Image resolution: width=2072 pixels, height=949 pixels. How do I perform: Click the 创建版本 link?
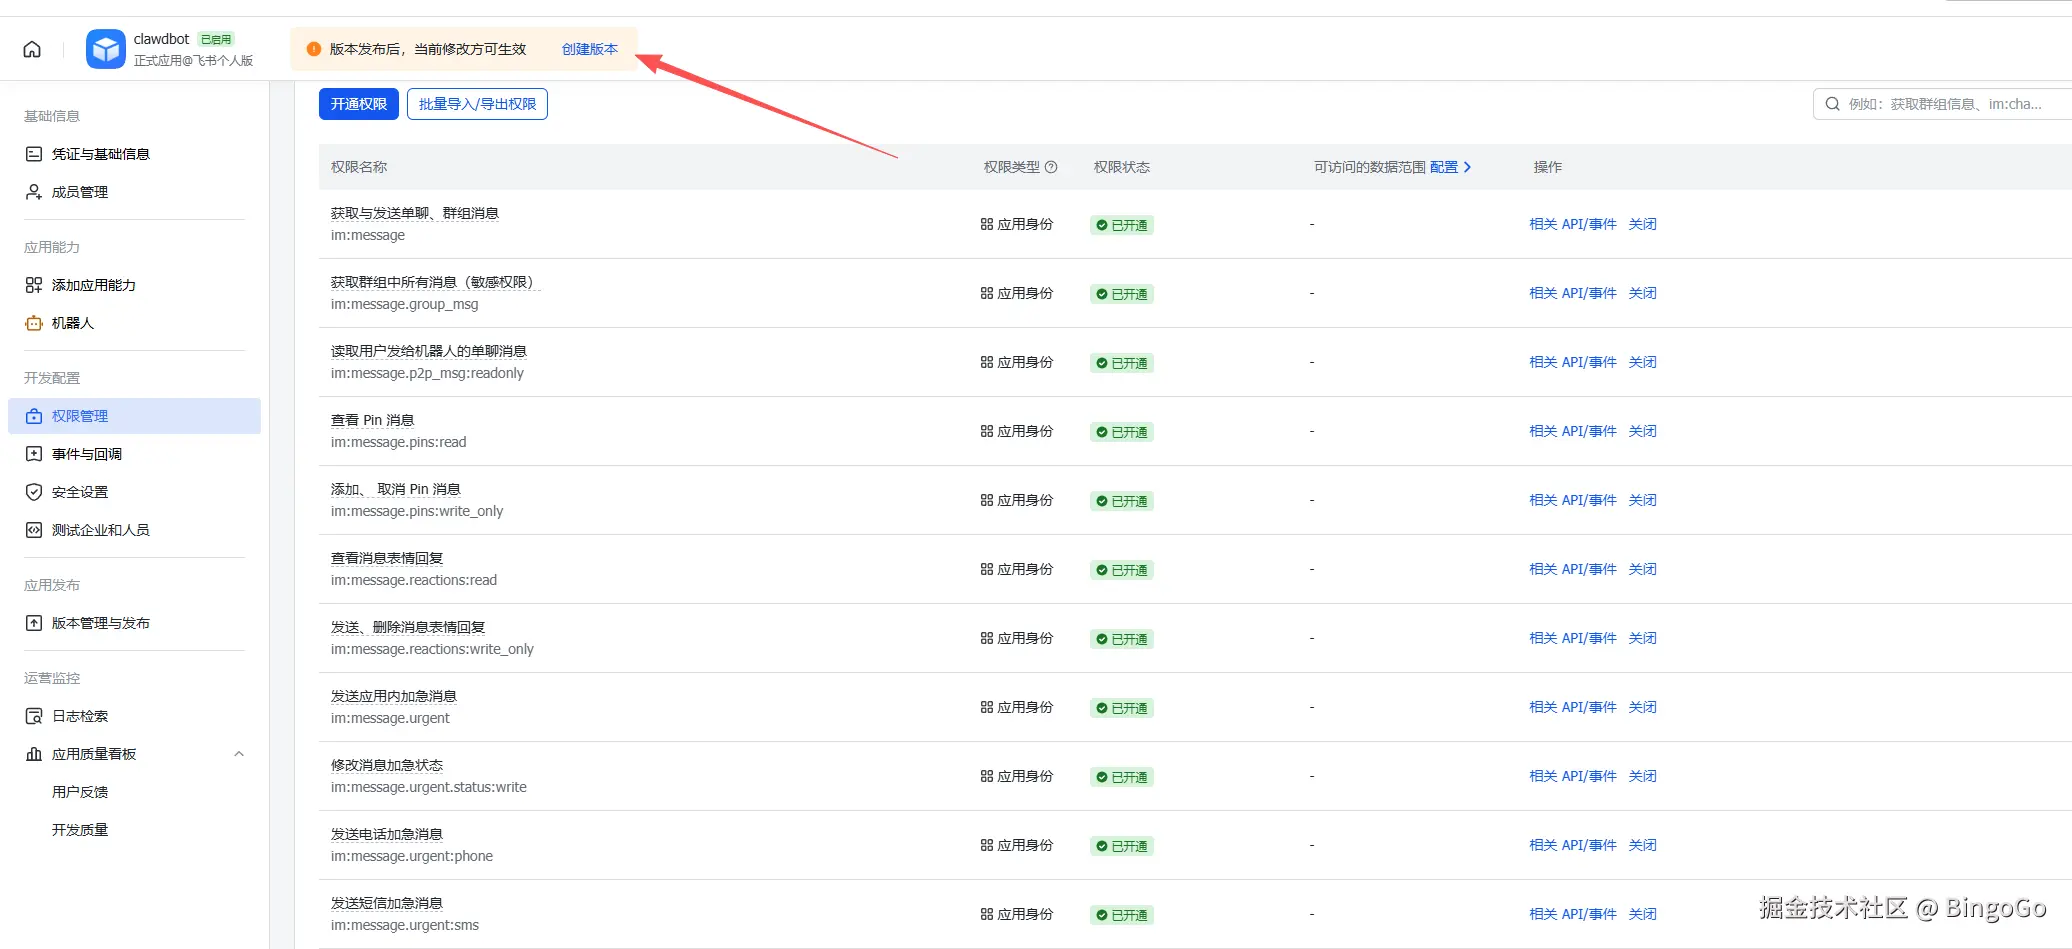pos(590,49)
